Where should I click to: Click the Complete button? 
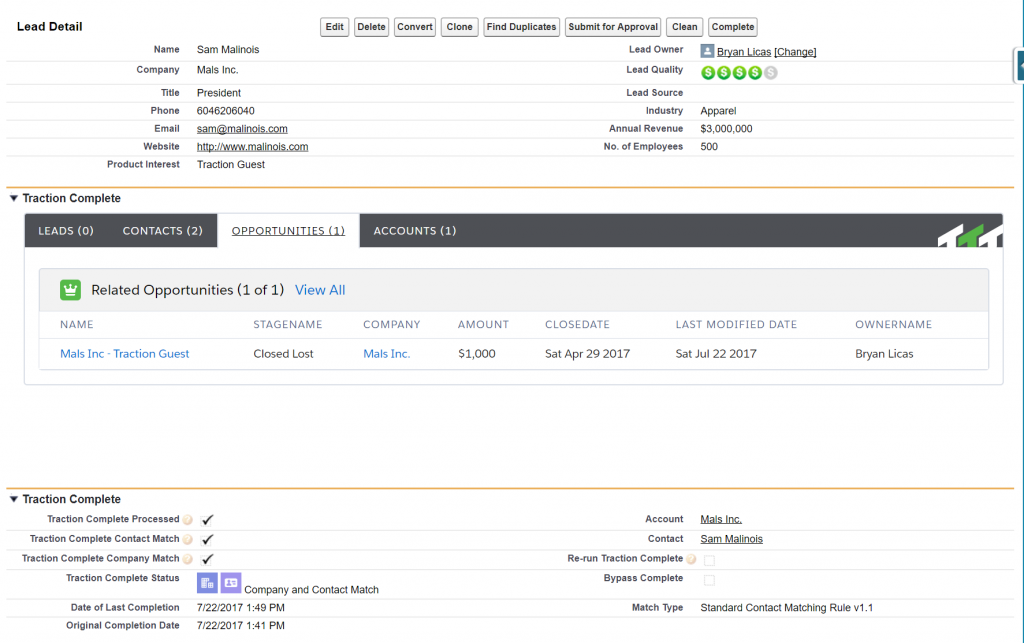[733, 27]
